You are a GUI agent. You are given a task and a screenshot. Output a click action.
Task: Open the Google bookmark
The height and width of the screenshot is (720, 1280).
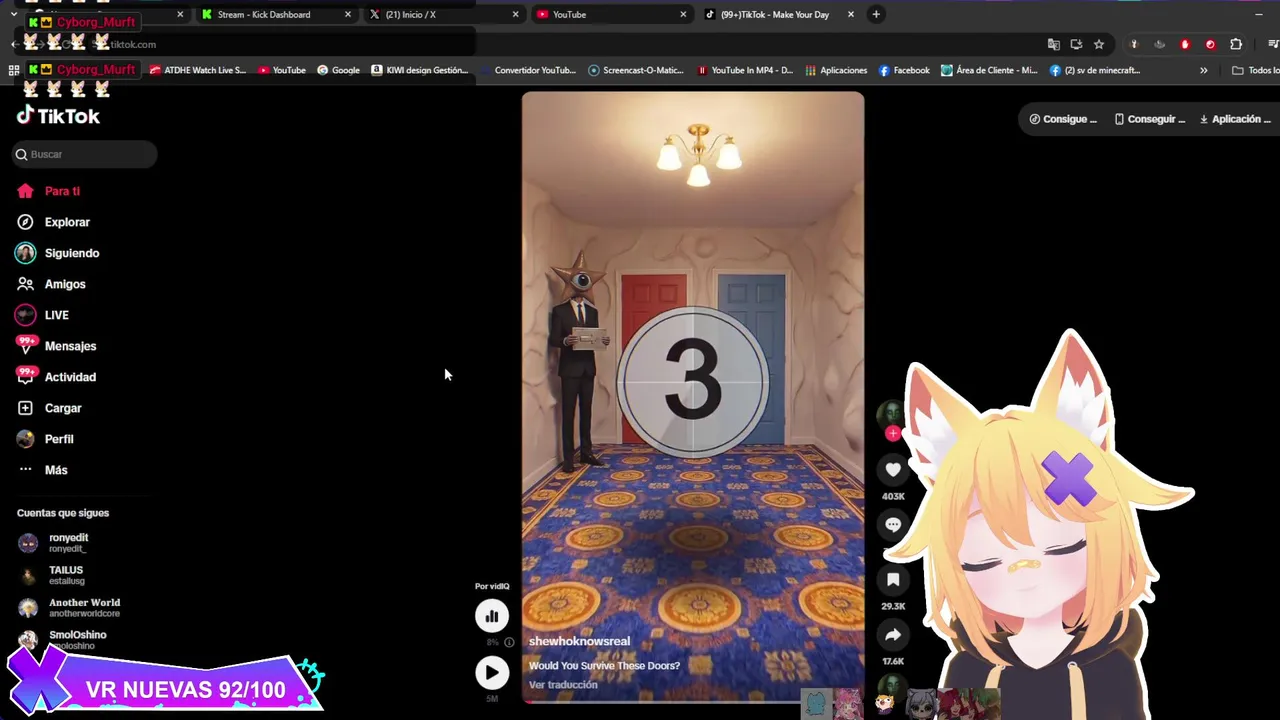pyautogui.click(x=338, y=70)
